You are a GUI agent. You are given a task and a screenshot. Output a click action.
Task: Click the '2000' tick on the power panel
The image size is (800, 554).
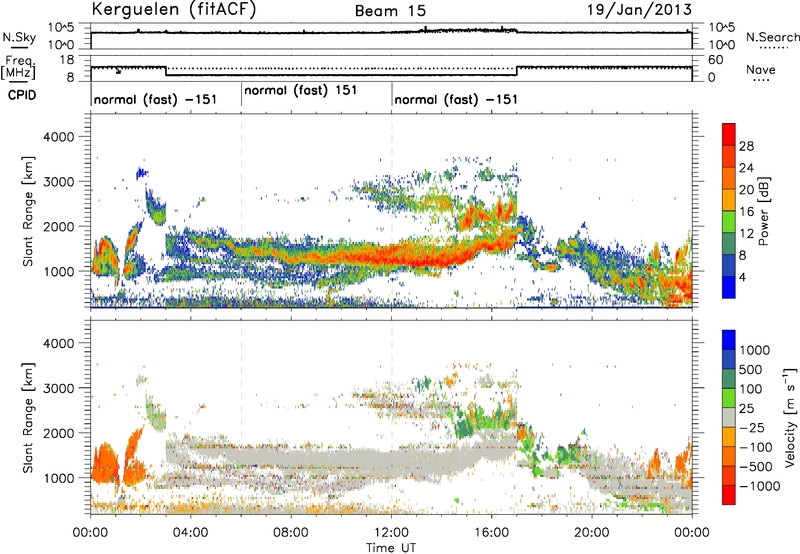[x=58, y=226]
